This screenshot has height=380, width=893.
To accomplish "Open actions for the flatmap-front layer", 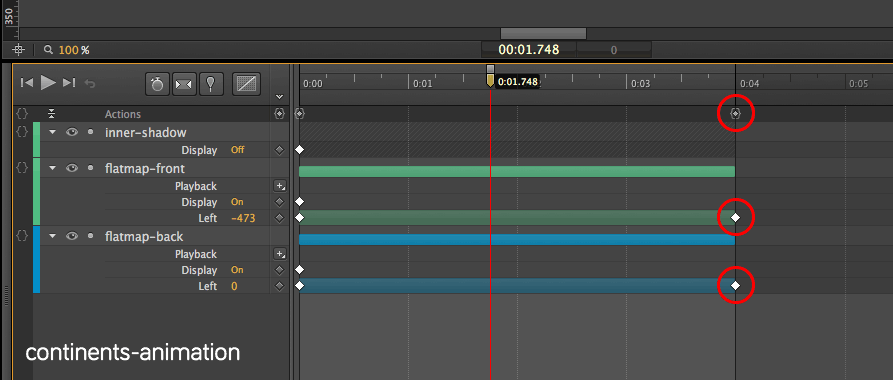I will (22, 168).
